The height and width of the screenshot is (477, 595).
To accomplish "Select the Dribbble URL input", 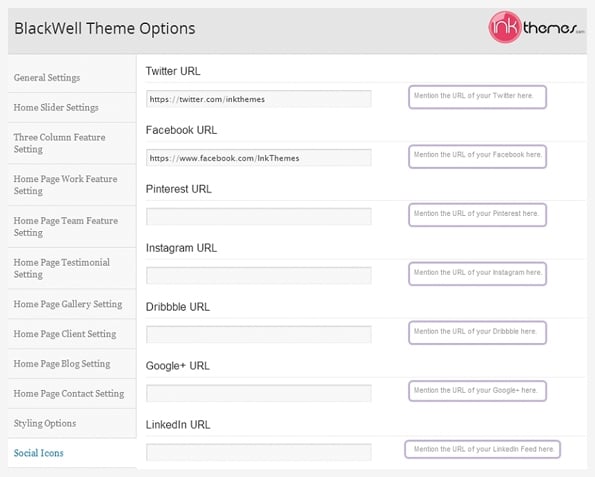I will pyautogui.click(x=258, y=334).
